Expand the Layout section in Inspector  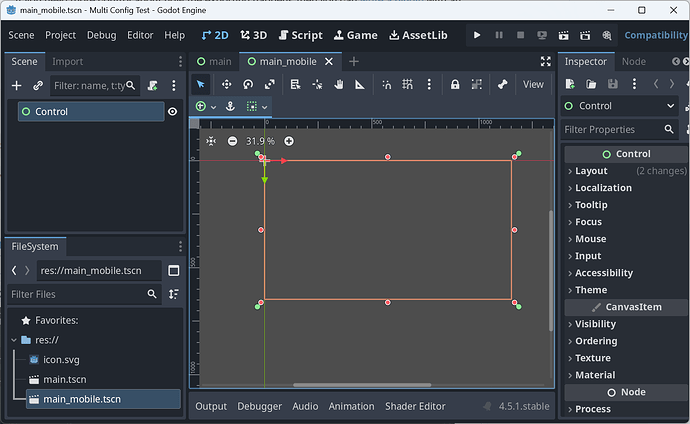click(591, 171)
